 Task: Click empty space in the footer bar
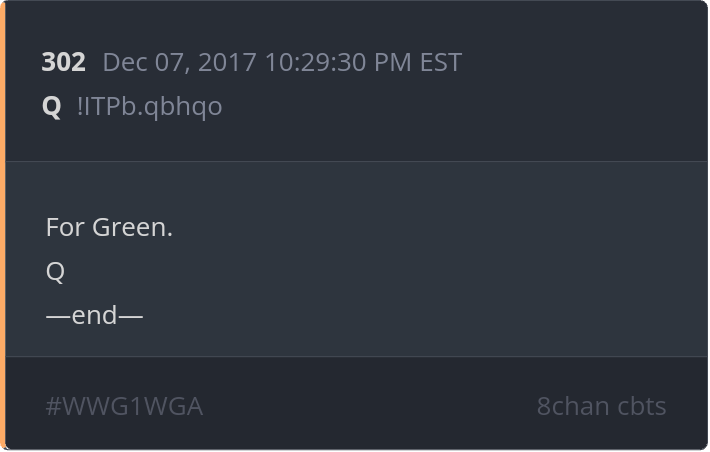pos(362,405)
